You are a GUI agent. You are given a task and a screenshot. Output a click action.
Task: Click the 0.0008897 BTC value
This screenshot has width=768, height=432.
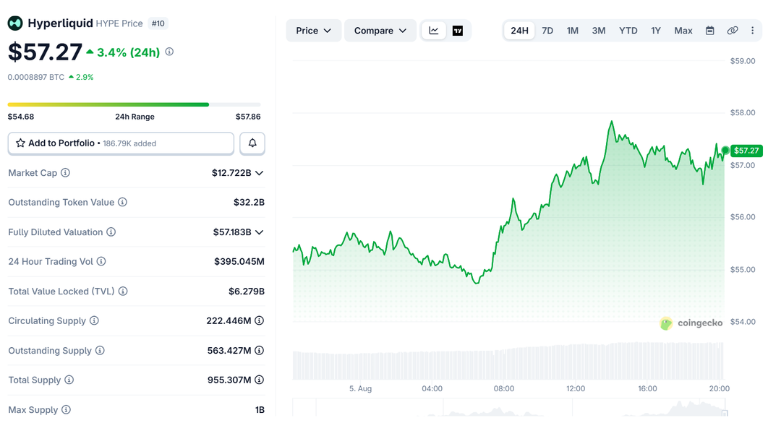tap(36, 77)
